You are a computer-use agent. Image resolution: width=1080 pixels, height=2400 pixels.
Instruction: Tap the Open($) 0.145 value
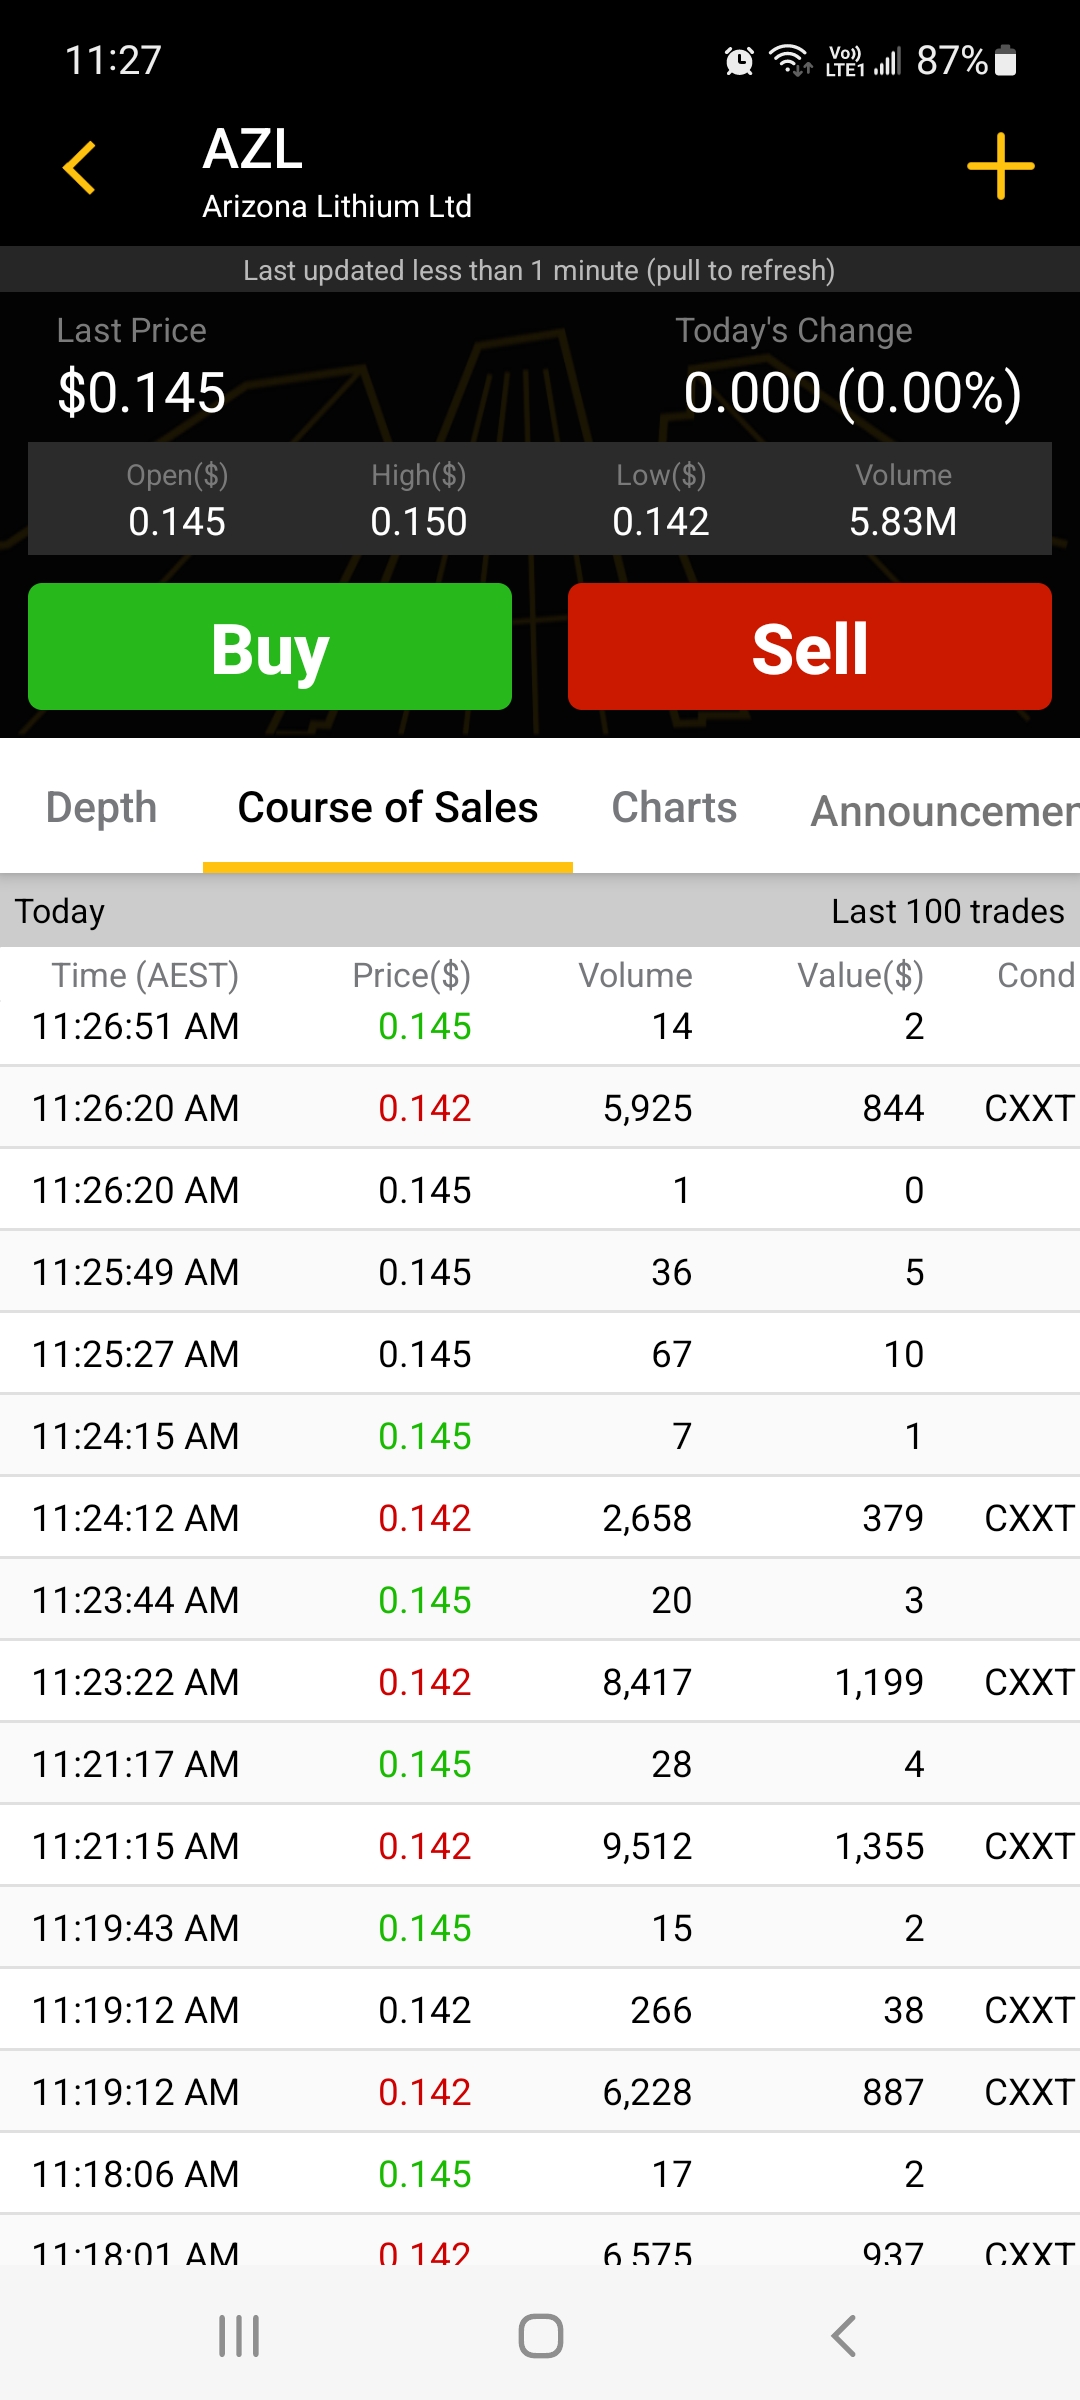tap(177, 521)
